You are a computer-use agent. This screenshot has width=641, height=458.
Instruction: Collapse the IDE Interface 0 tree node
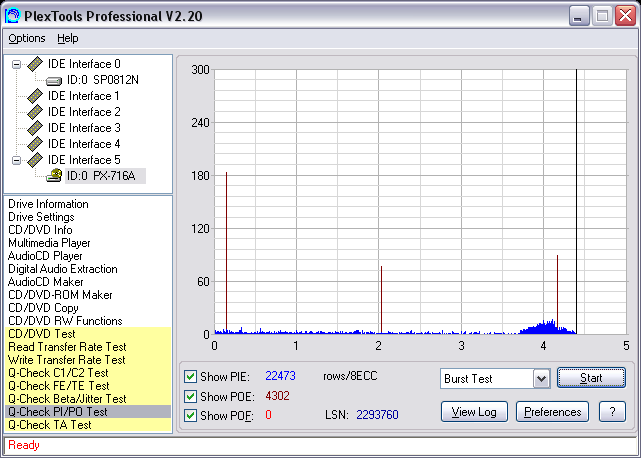pyautogui.click(x=16, y=64)
